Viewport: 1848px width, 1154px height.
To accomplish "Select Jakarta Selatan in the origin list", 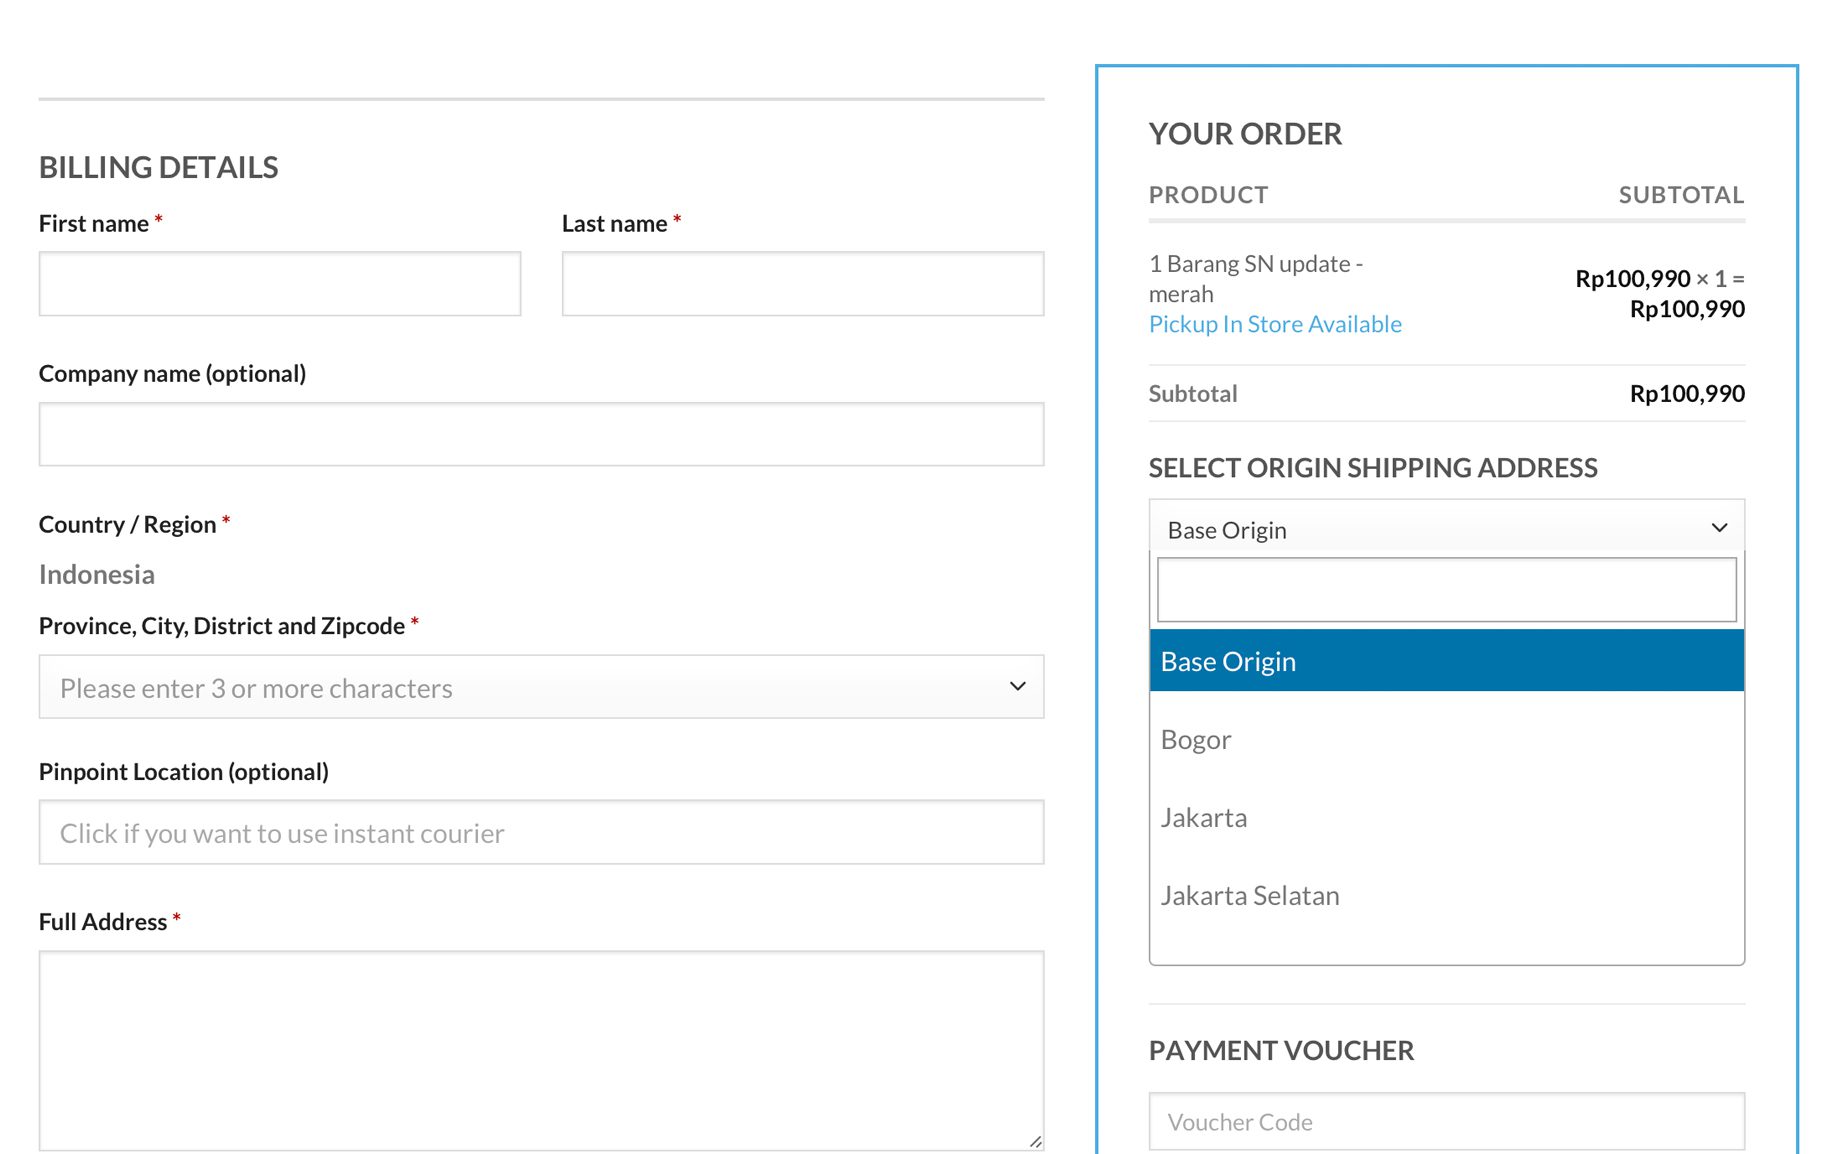I will (x=1250, y=896).
